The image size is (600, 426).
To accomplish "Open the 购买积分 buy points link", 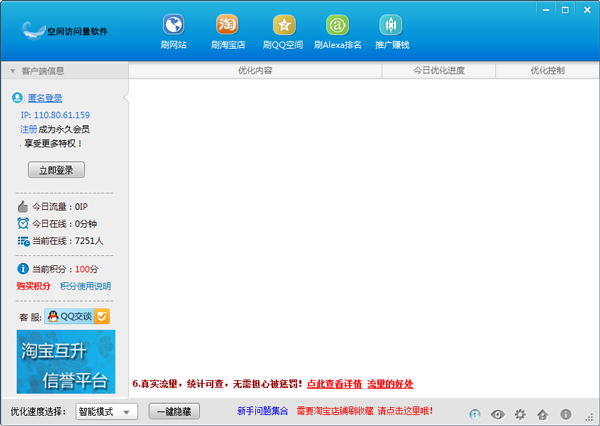I will click(35, 286).
